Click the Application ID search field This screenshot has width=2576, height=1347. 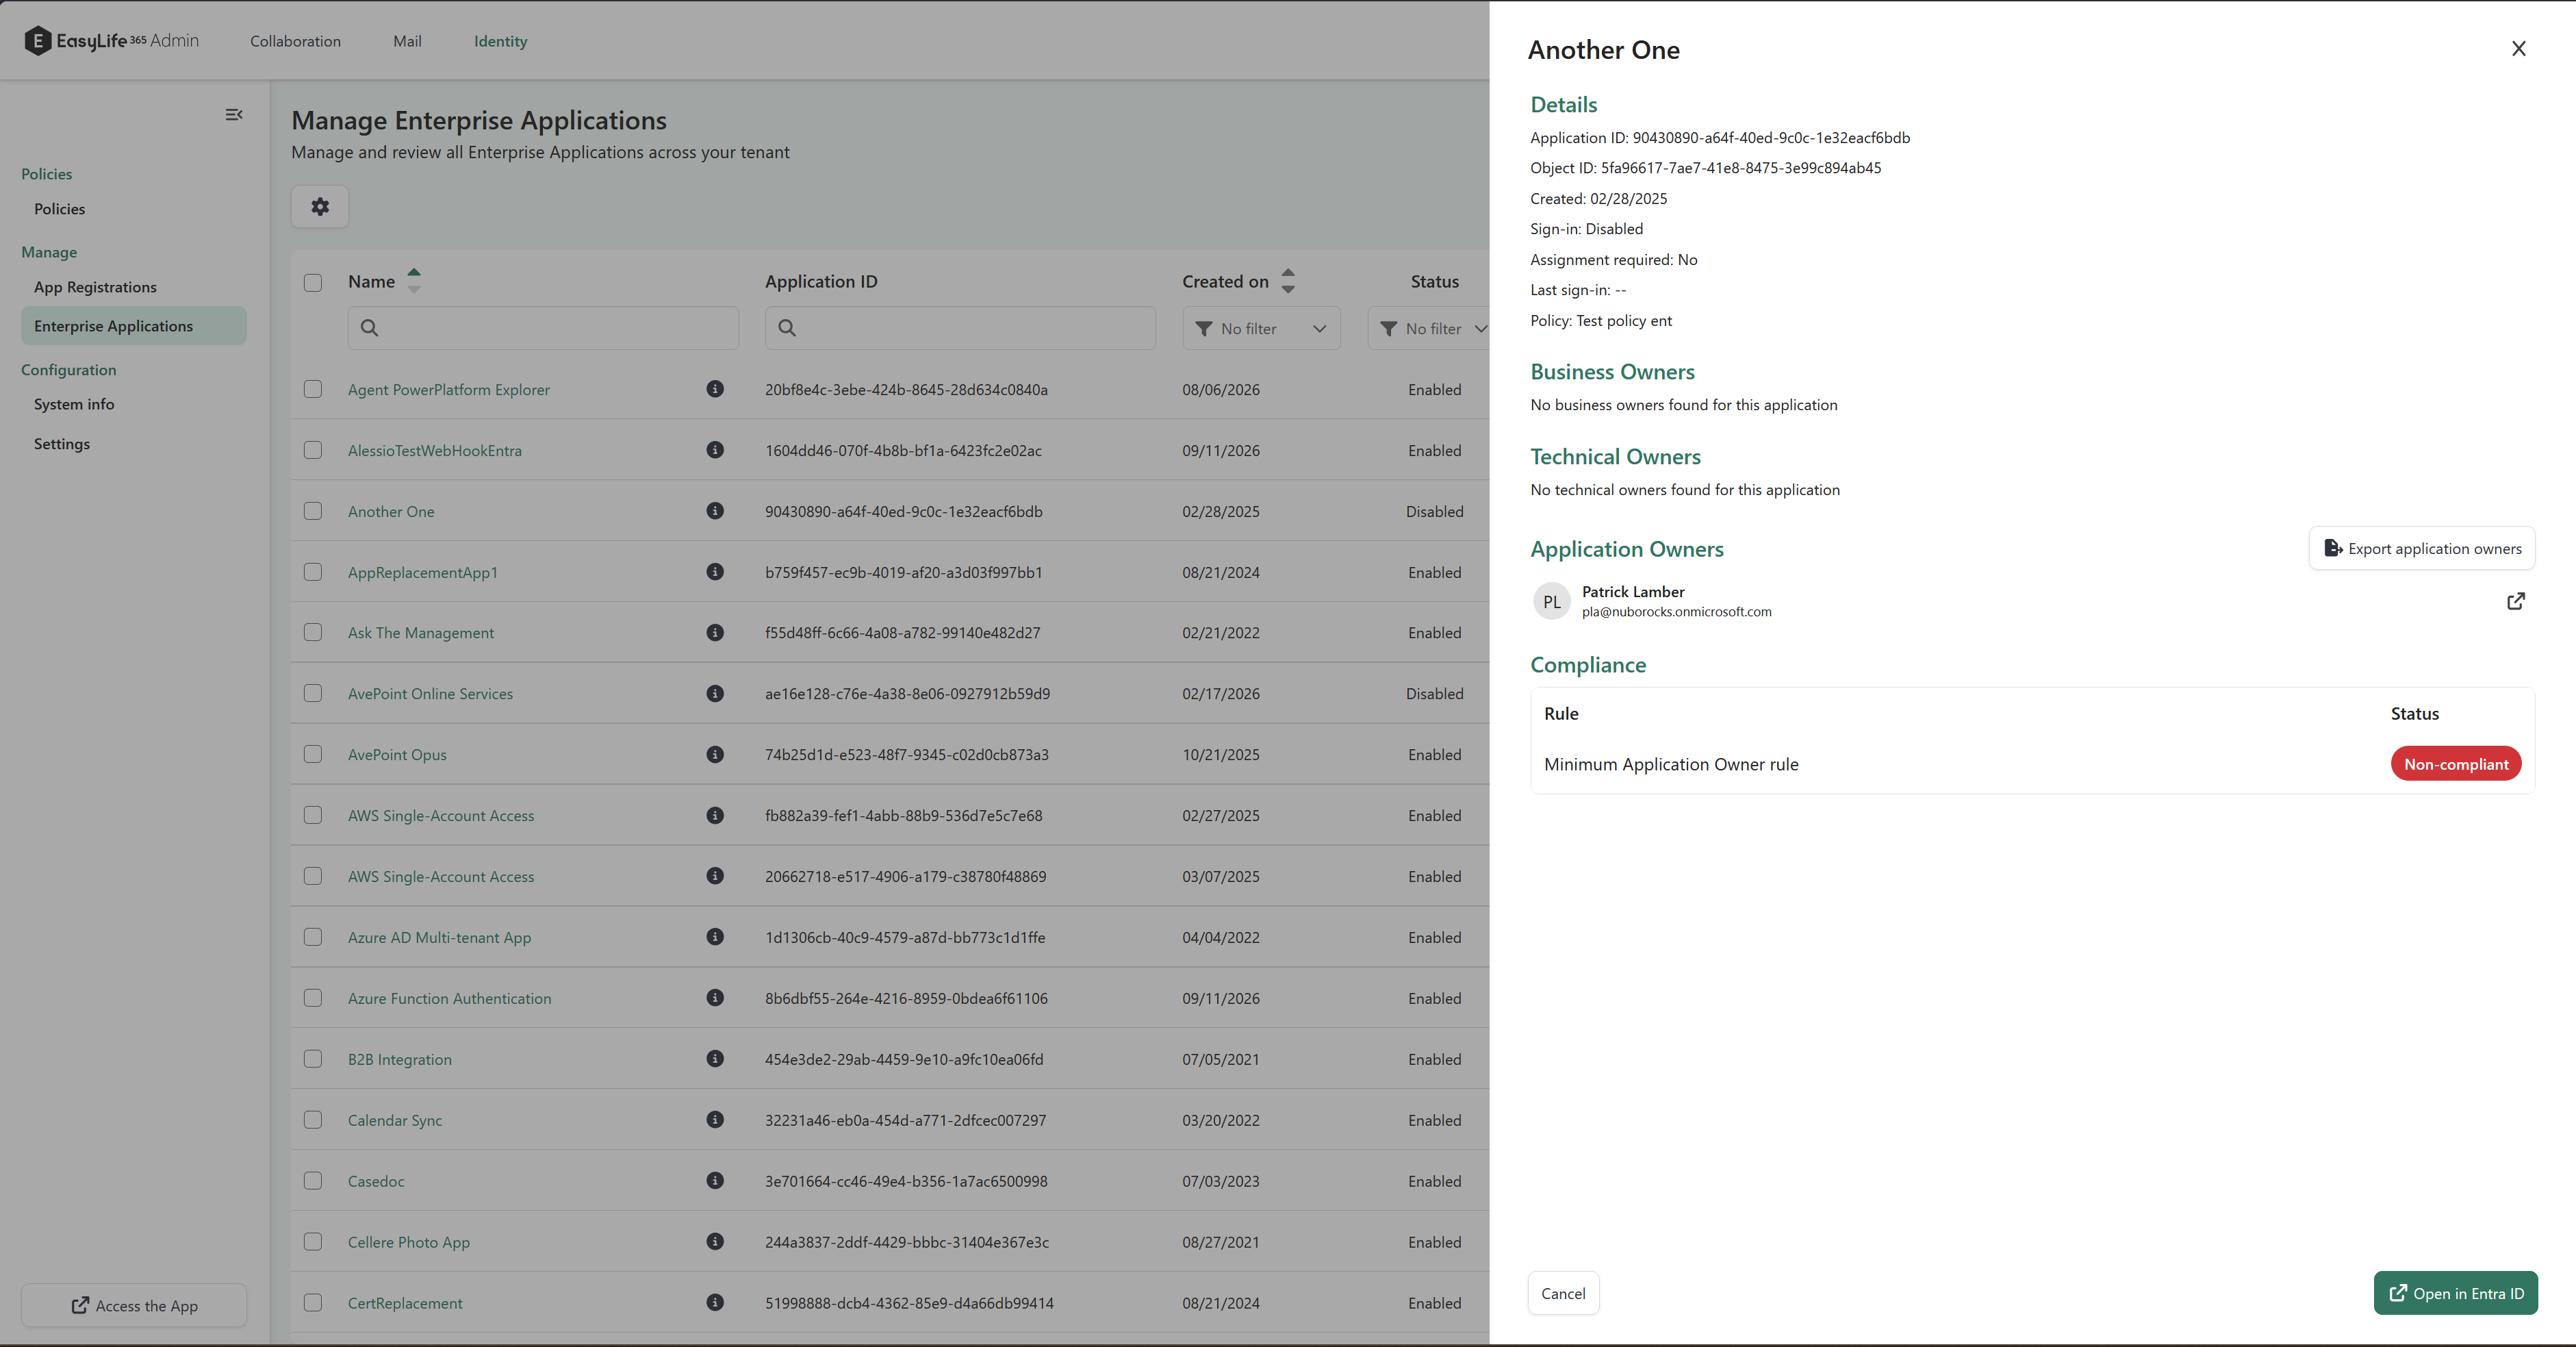(x=960, y=328)
